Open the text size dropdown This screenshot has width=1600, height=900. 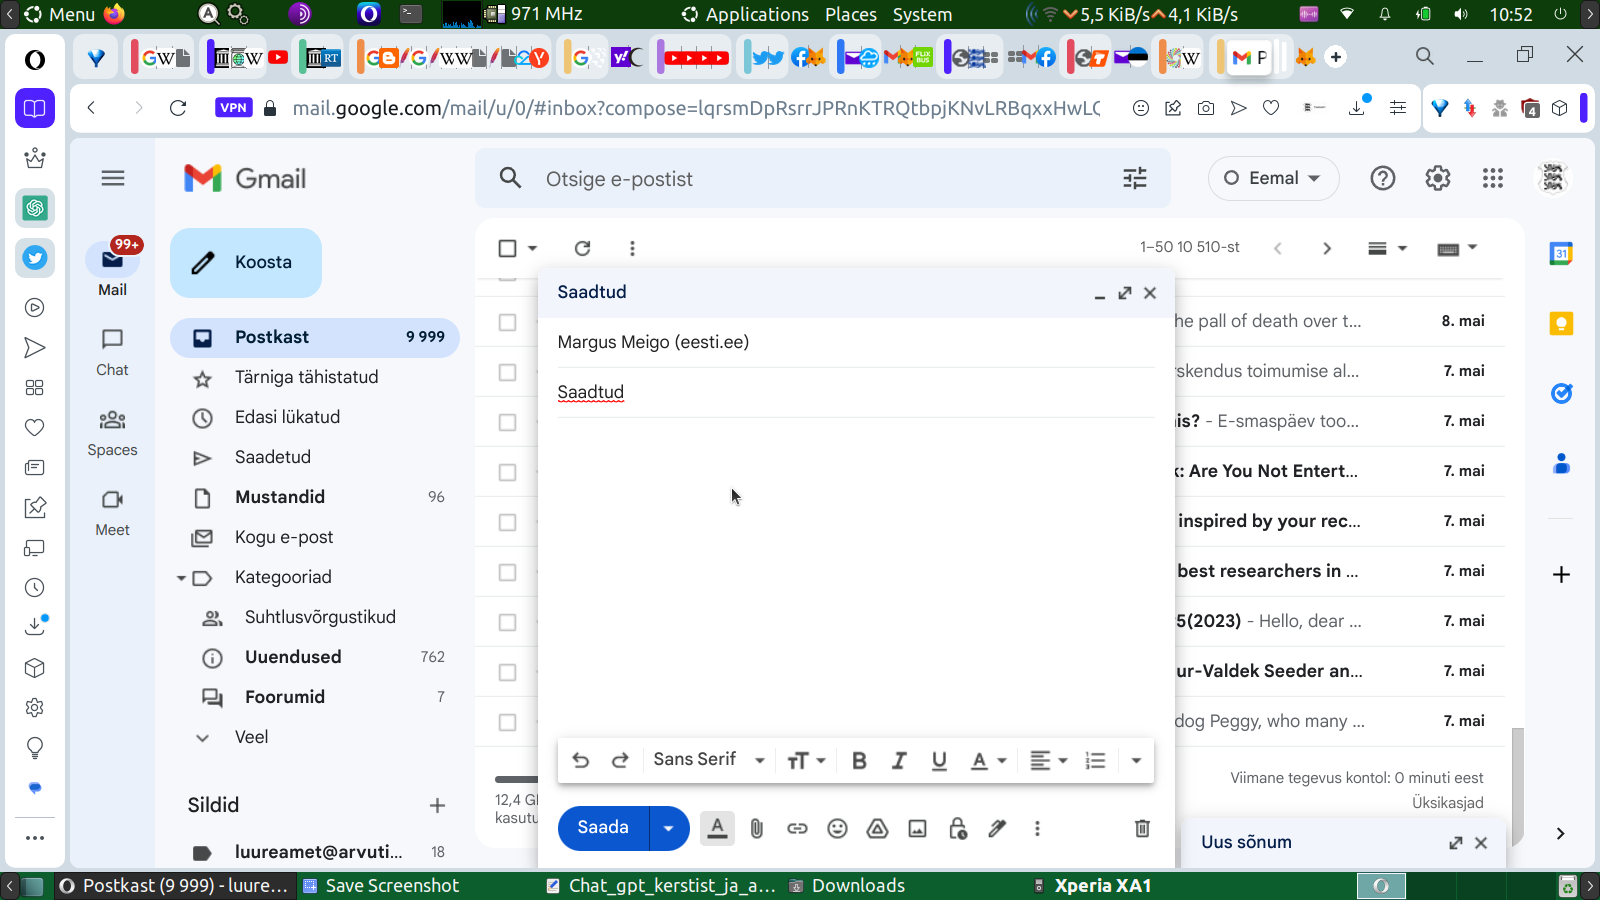click(806, 760)
